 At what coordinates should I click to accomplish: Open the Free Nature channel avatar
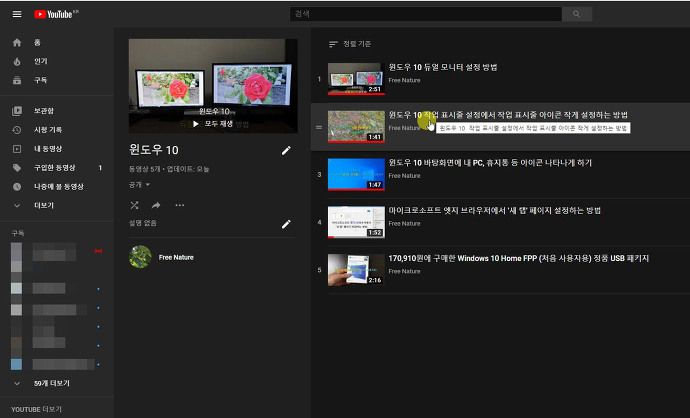[140, 257]
